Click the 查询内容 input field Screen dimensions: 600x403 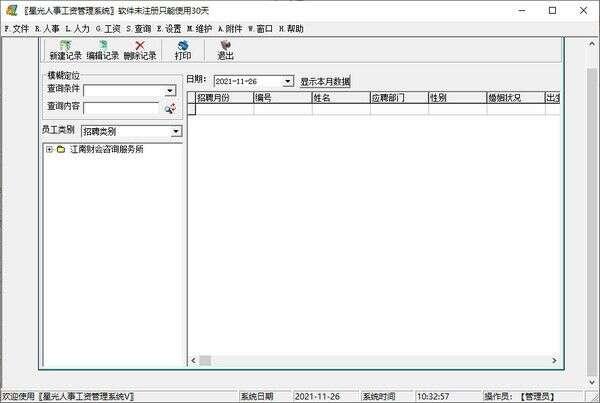coord(121,109)
